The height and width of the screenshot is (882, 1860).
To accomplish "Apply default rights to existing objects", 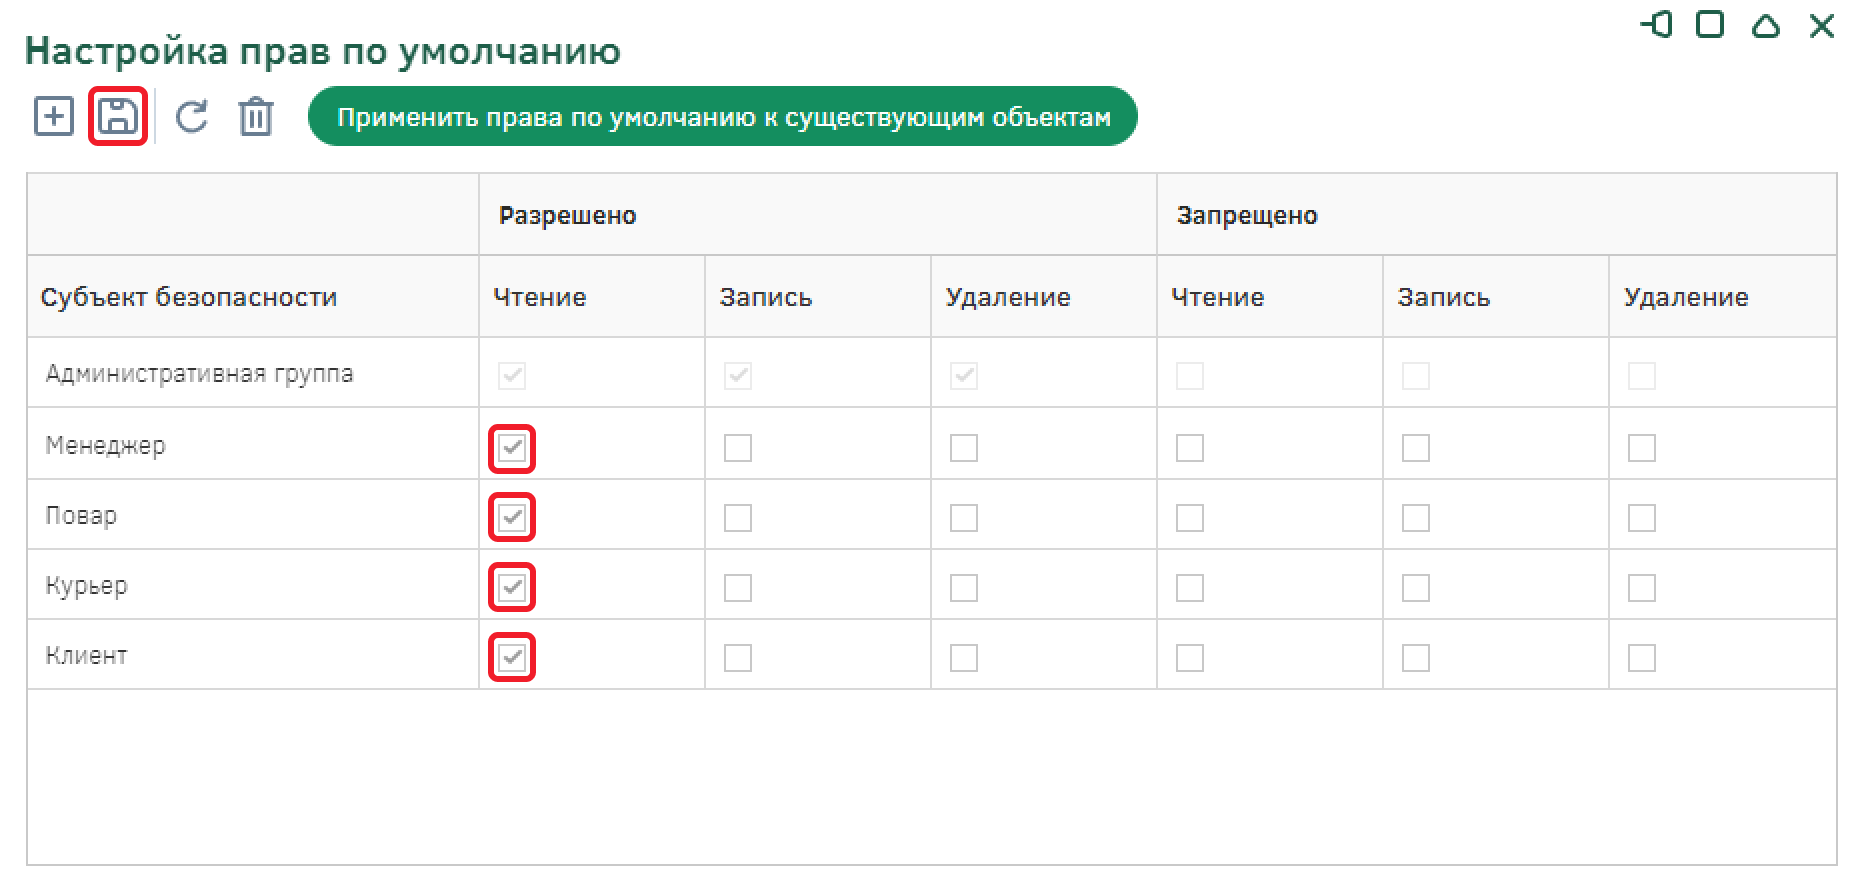I will (x=723, y=117).
